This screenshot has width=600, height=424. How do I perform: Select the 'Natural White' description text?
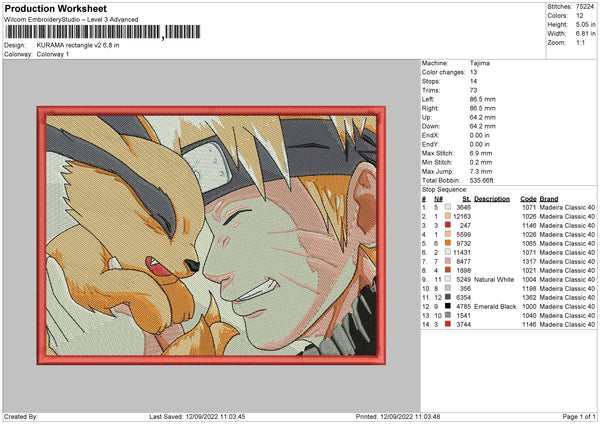tap(494, 279)
